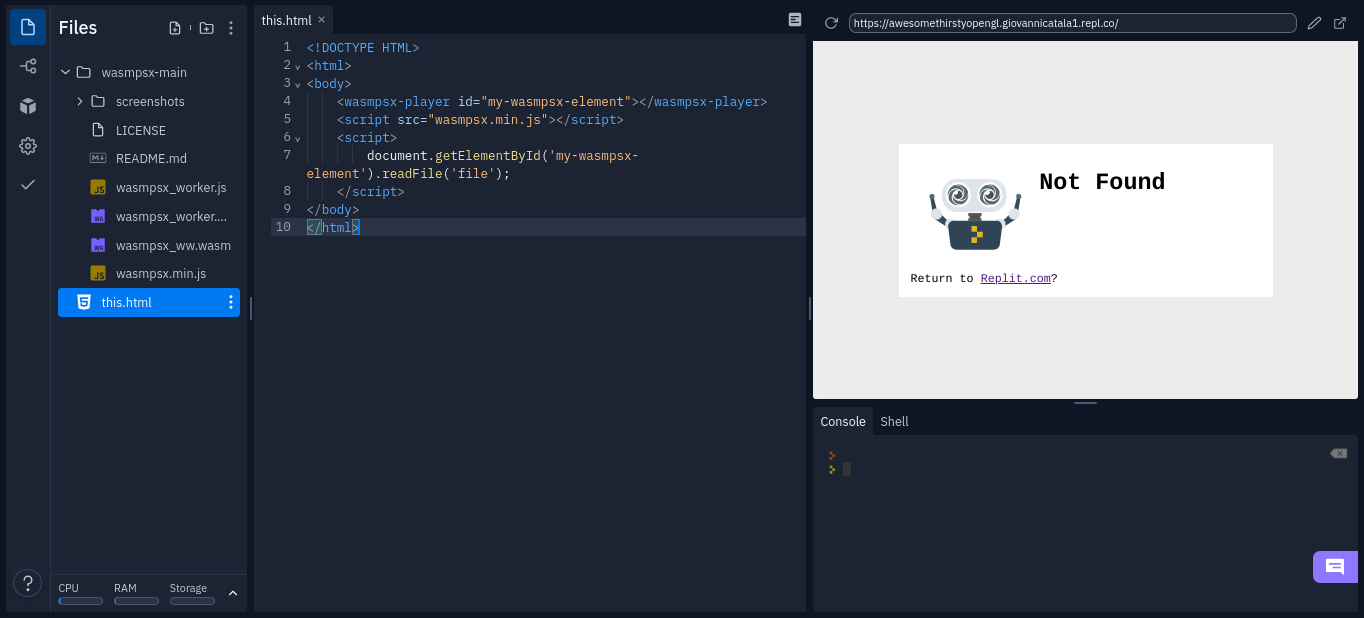
Task: Open the Packages panel cube icon
Action: click(x=27, y=105)
